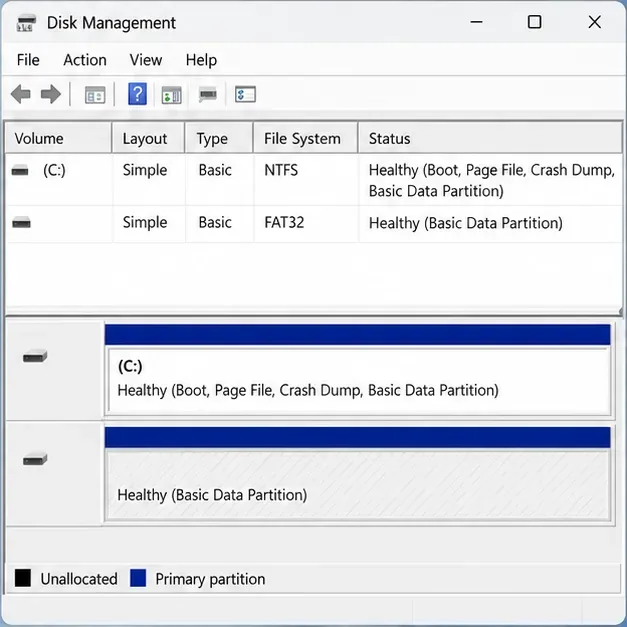Open the View menu
This screenshot has width=627, height=627.
tap(146, 60)
